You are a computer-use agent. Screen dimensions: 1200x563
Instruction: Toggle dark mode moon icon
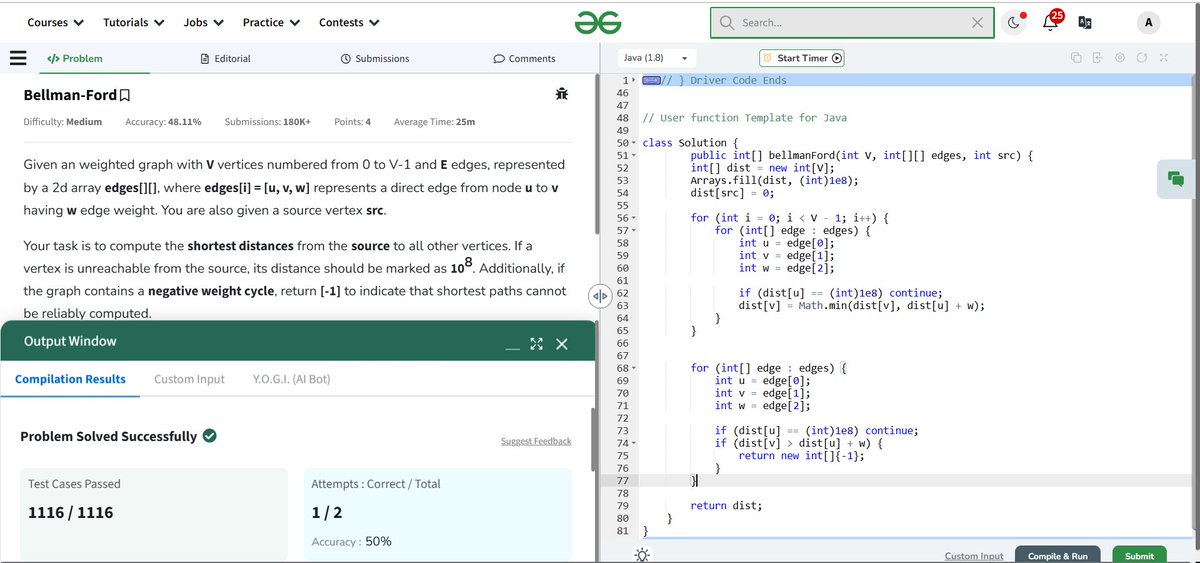[x=1014, y=22]
